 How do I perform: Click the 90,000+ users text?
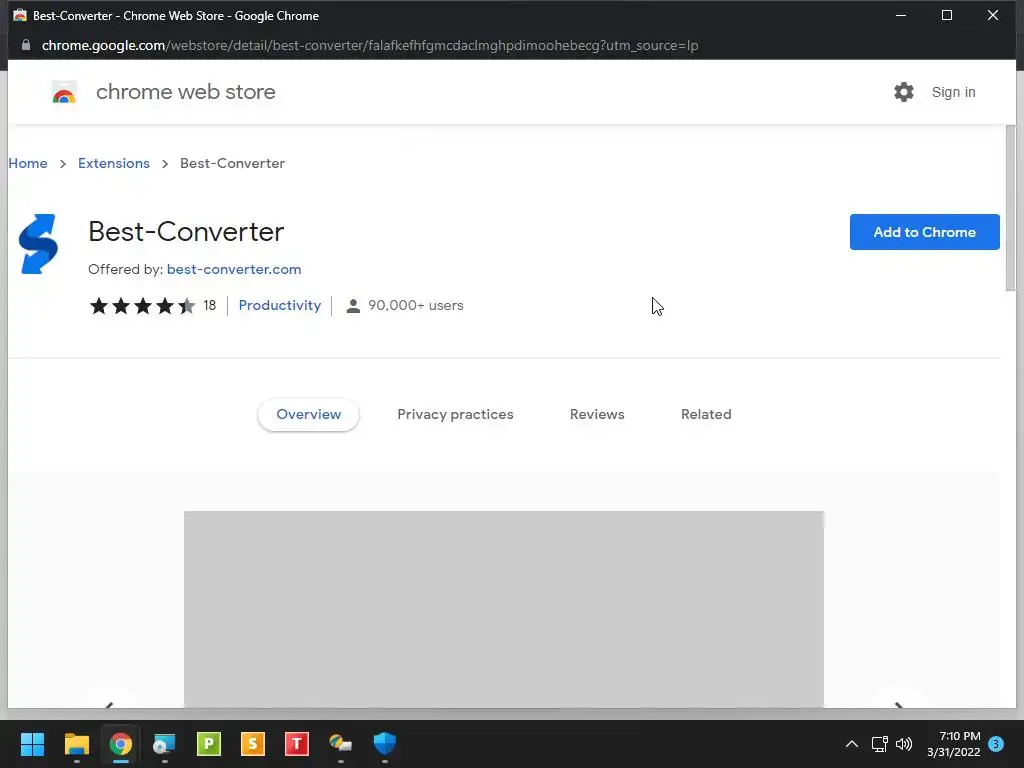[415, 305]
